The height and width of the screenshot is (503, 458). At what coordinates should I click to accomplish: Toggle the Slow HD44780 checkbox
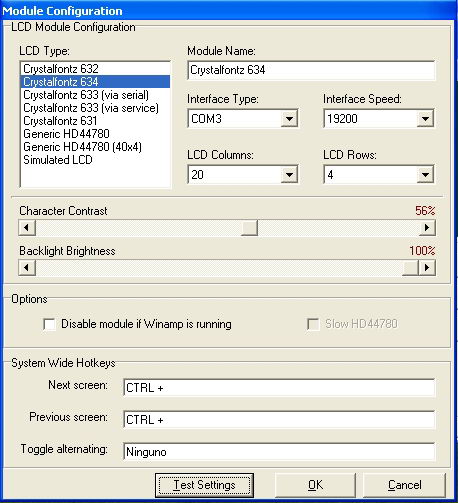[313, 324]
